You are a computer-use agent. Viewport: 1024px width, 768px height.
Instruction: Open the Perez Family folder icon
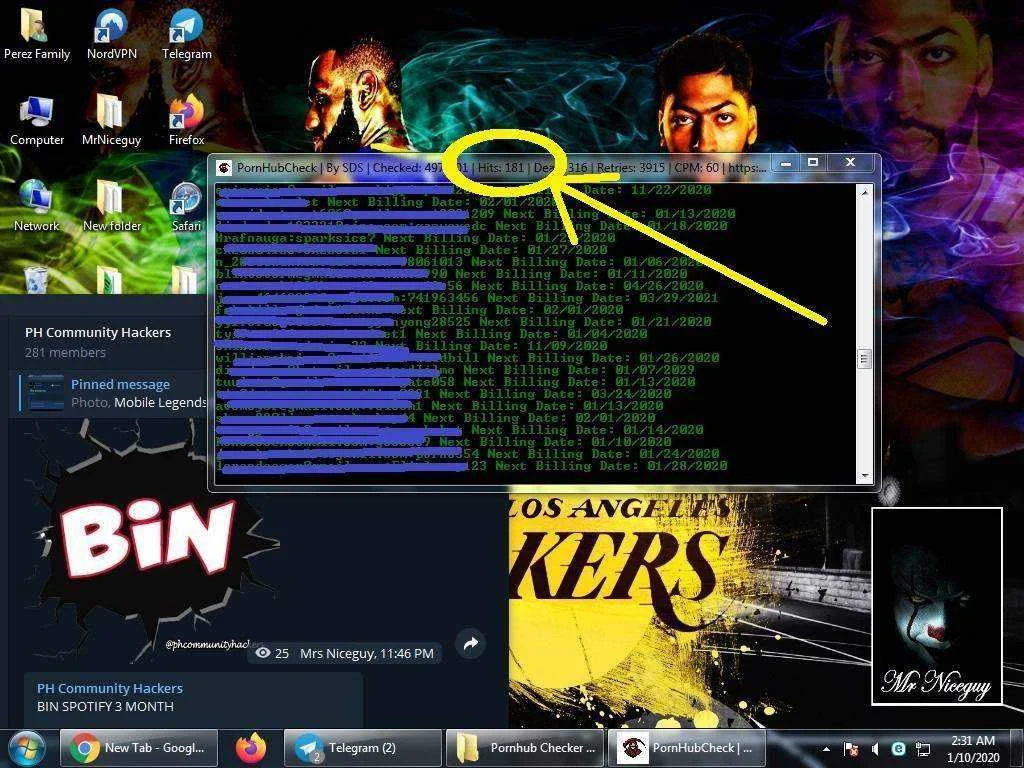point(35,33)
